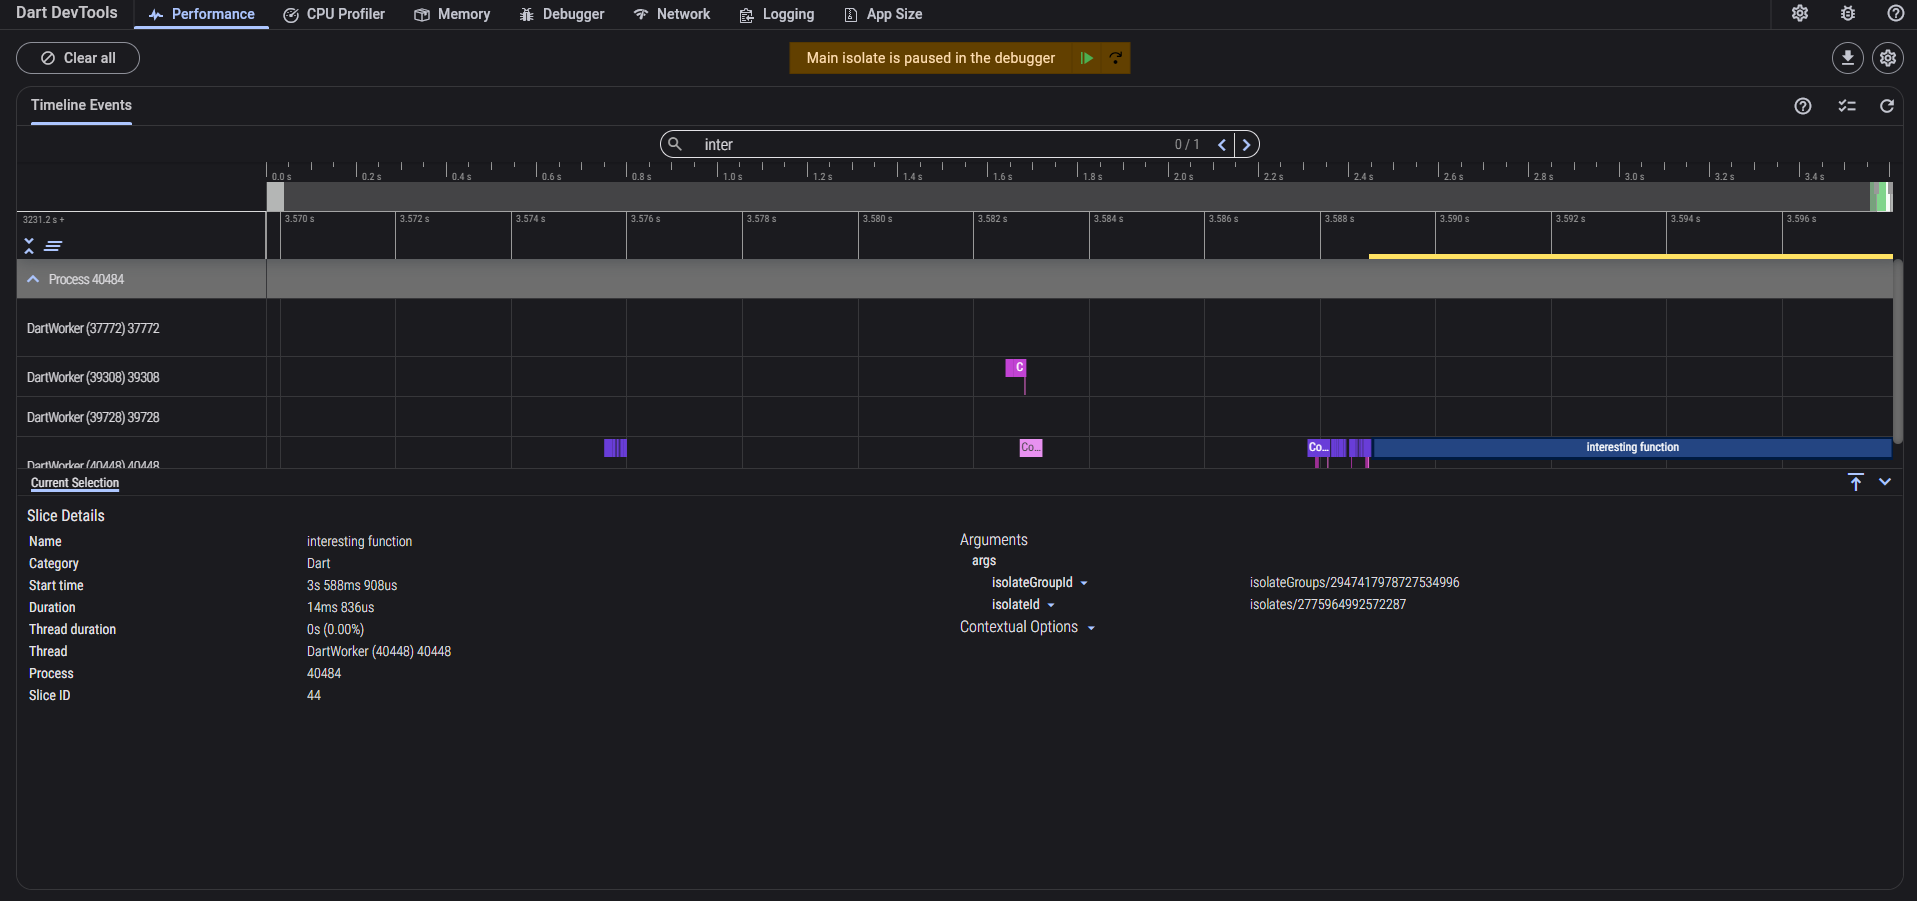Viewport: 1917px width, 901px height.
Task: Switch to the Logging tab
Action: [x=777, y=14]
